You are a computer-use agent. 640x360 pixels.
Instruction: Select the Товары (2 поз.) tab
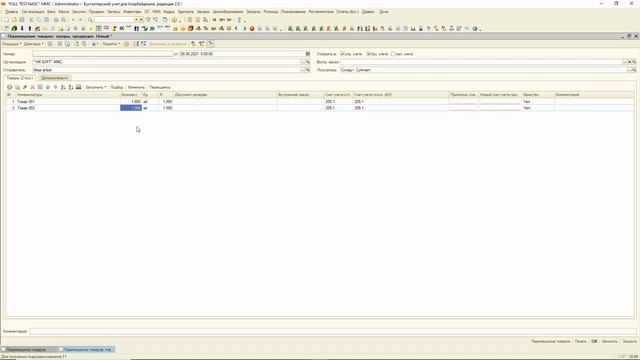point(20,78)
